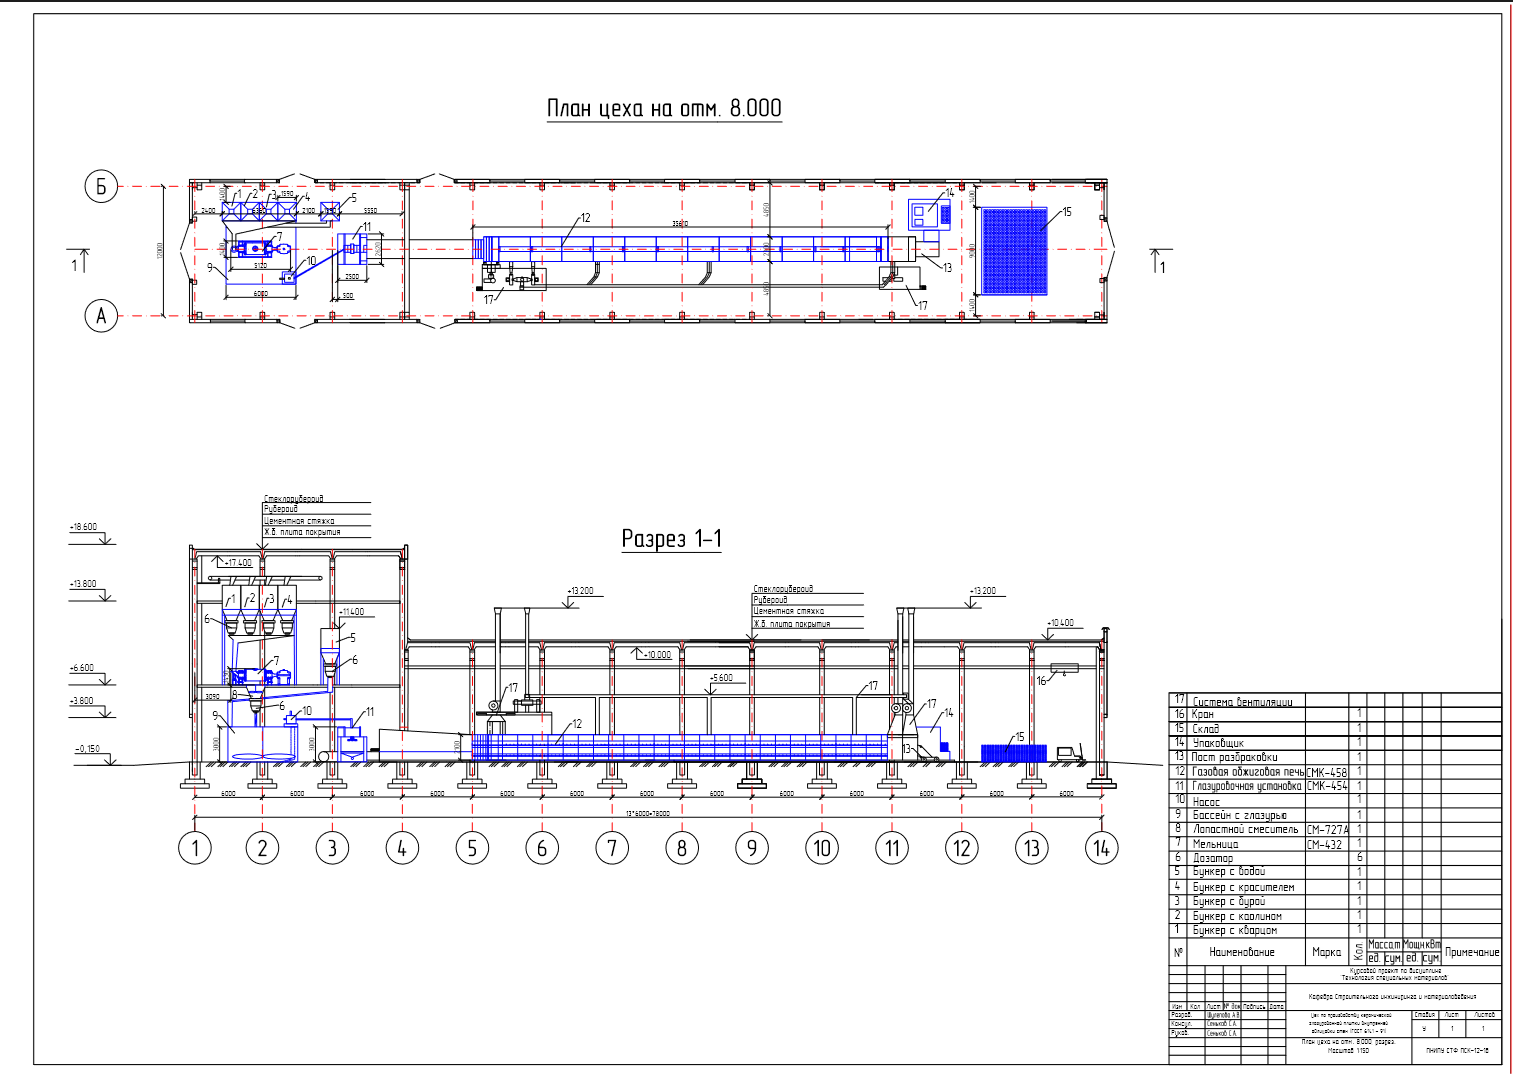Click the +5.600 elevation label
1513x1076 pixels.
721,678
